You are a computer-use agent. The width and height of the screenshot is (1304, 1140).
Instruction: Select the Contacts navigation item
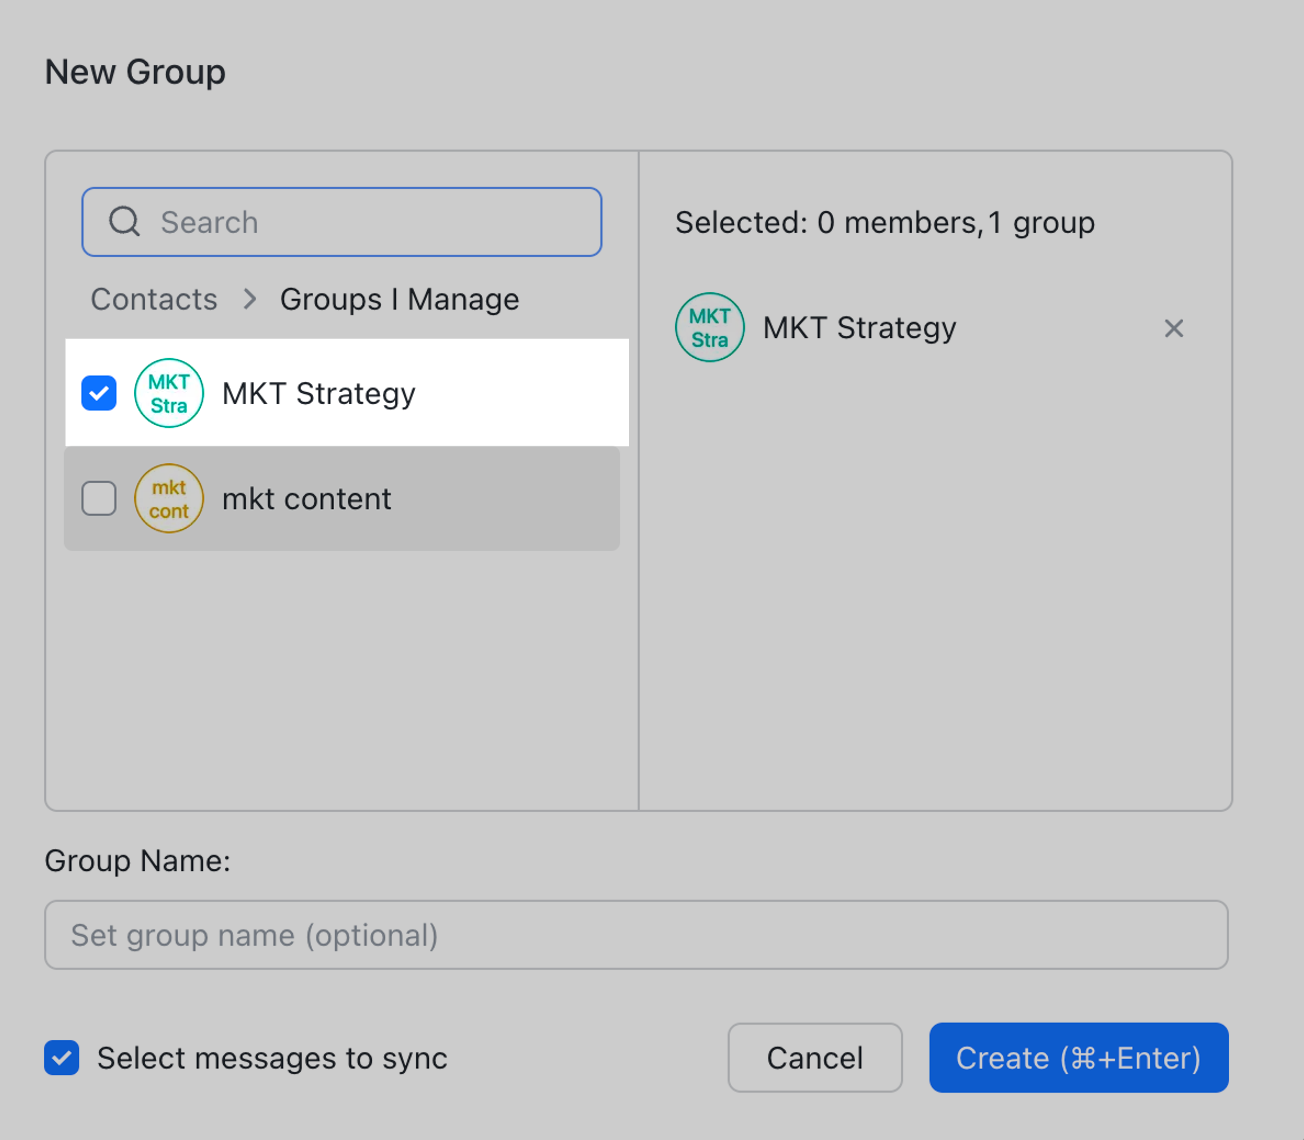tap(153, 299)
